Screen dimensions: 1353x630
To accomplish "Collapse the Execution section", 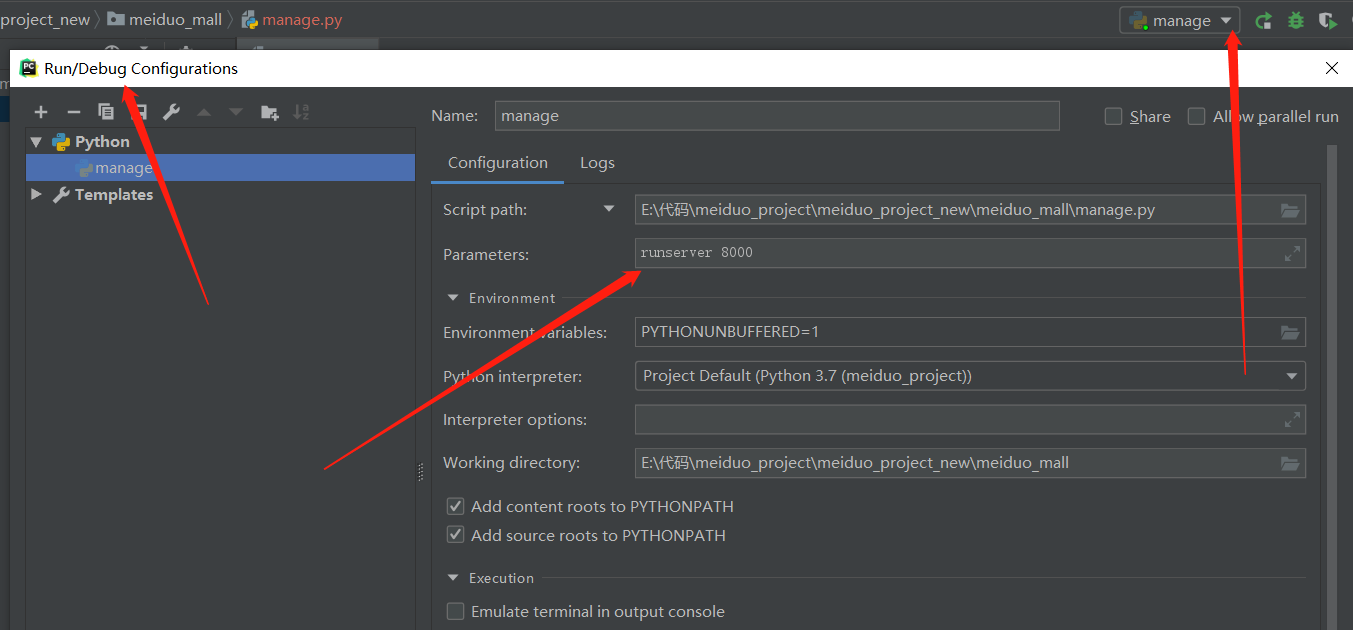I will (453, 578).
